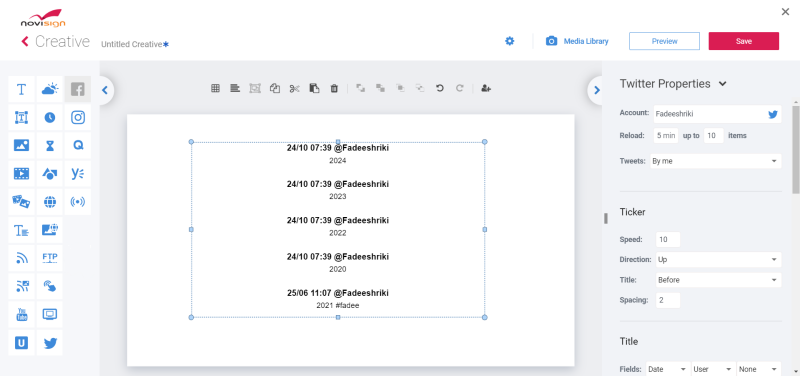This screenshot has height=376, width=800.
Task: Open the Fields 'User' dropdown
Action: (713, 368)
